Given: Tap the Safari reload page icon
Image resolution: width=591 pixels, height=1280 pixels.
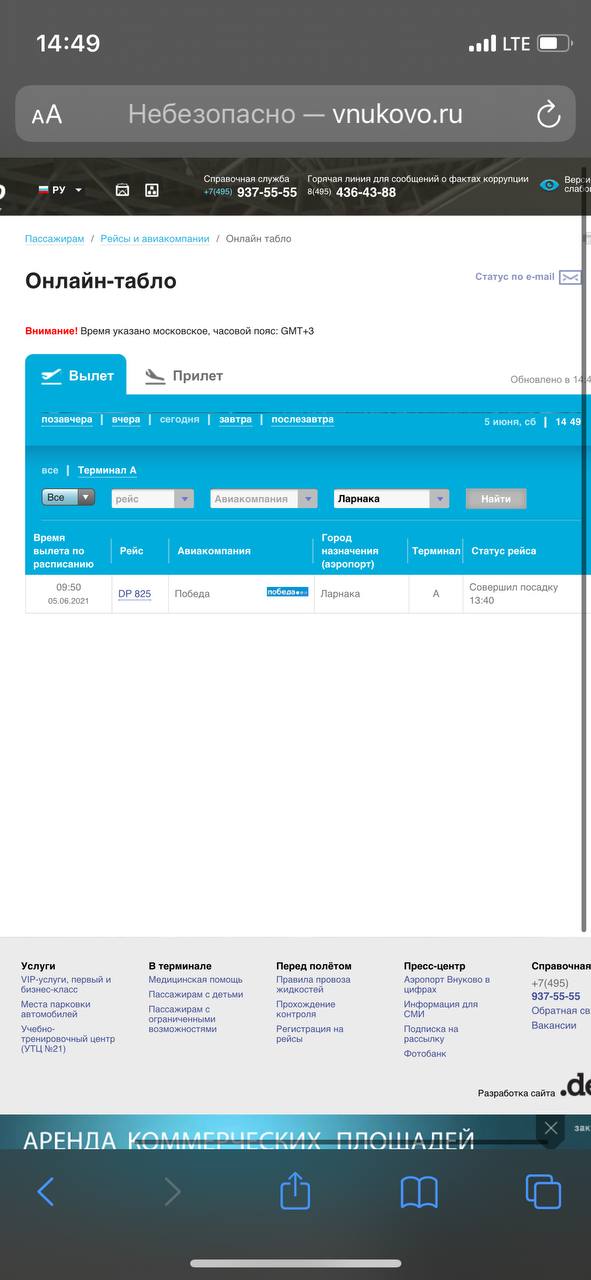Looking at the screenshot, I should (x=548, y=114).
